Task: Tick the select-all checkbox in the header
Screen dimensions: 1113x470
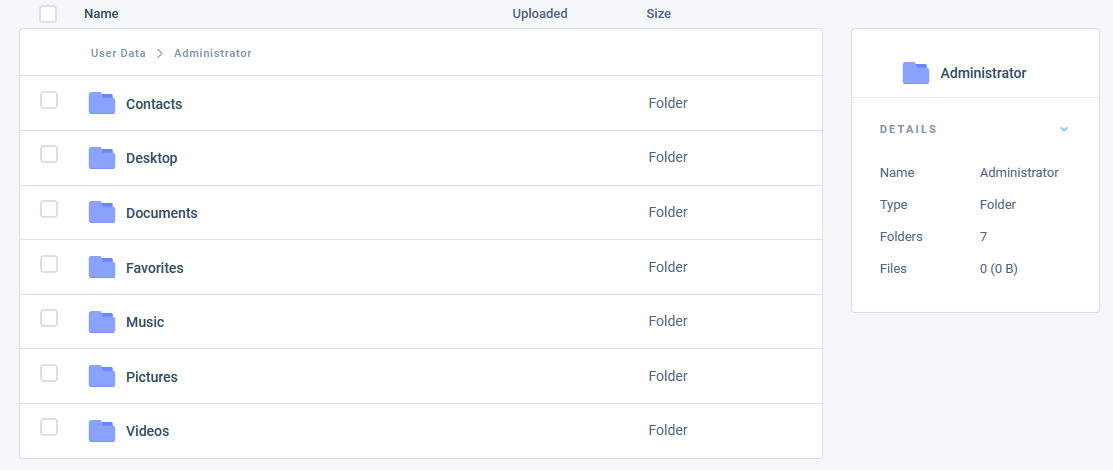Action: tap(48, 13)
